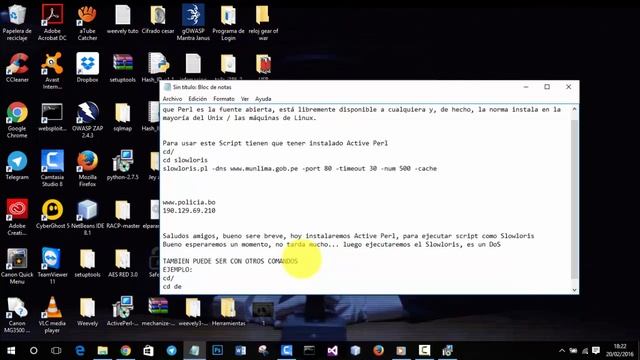Select the mechanize archive desktop icon

click(158, 311)
